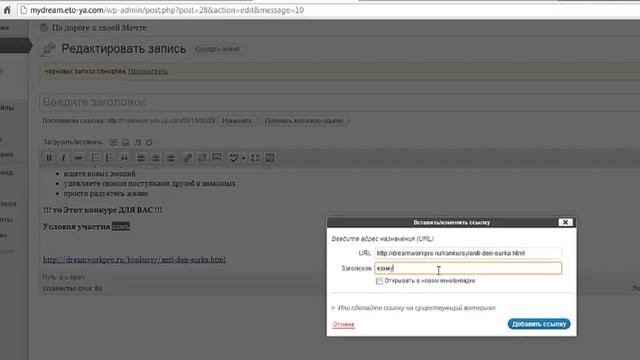Viewport: 640px width, 360px height.
Task: Toggle Italic formatting in editor toolbar
Action: coord(63,158)
